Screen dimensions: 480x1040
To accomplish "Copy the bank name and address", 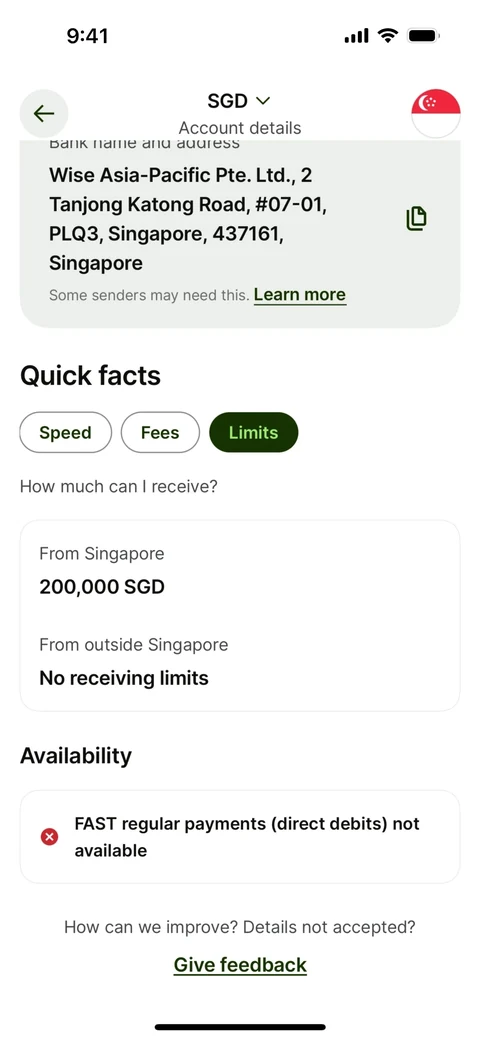I will tap(416, 219).
